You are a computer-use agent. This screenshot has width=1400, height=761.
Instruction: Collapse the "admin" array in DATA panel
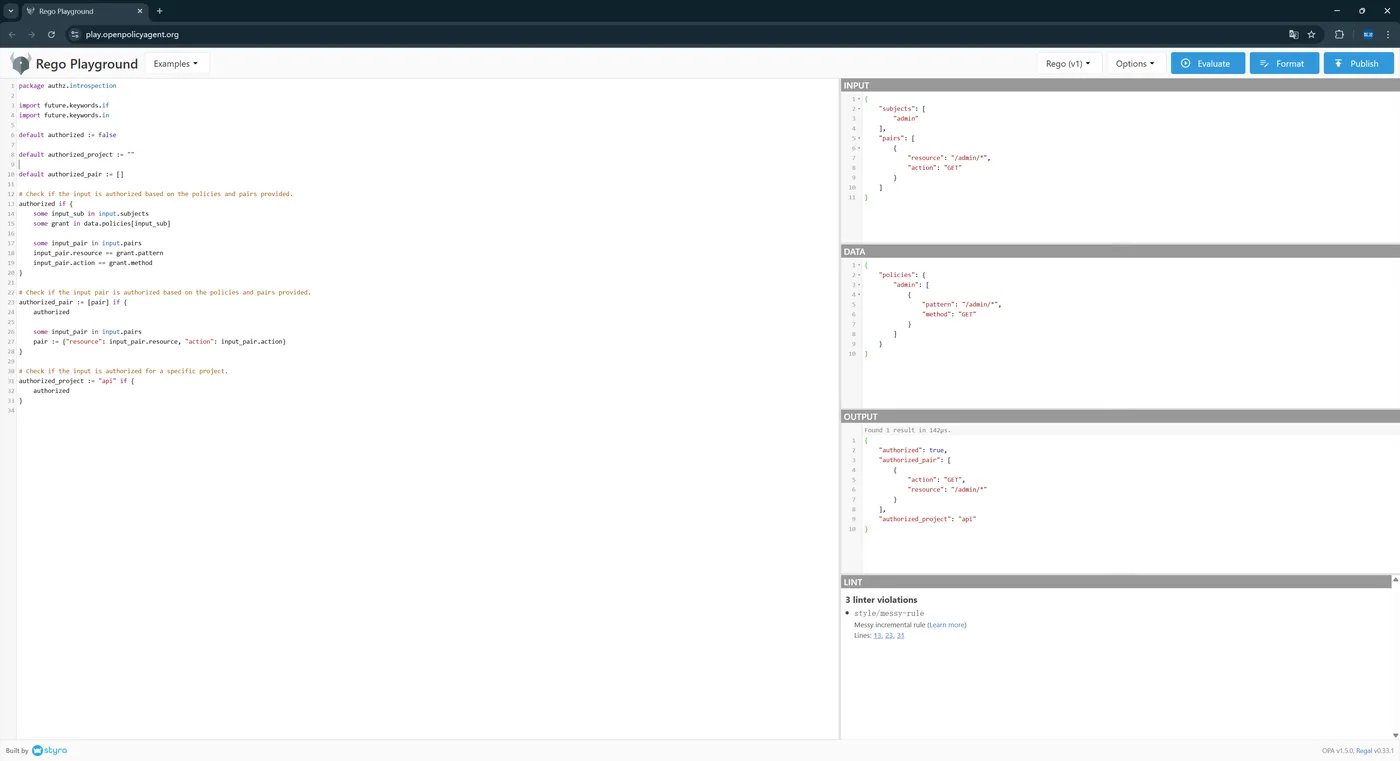[859, 285]
